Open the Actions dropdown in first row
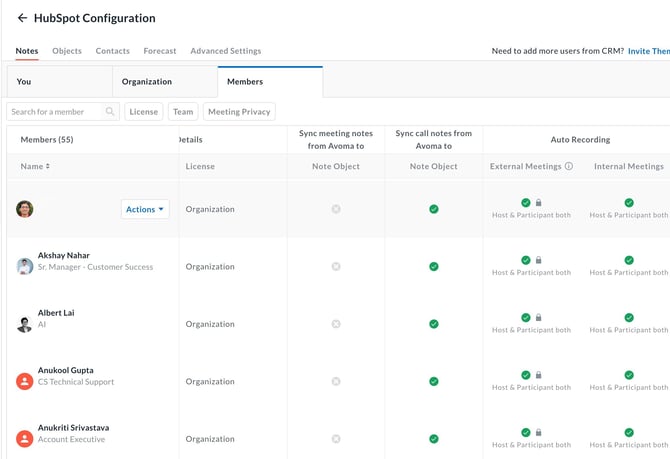Viewport: 670px width, 459px height. point(145,209)
